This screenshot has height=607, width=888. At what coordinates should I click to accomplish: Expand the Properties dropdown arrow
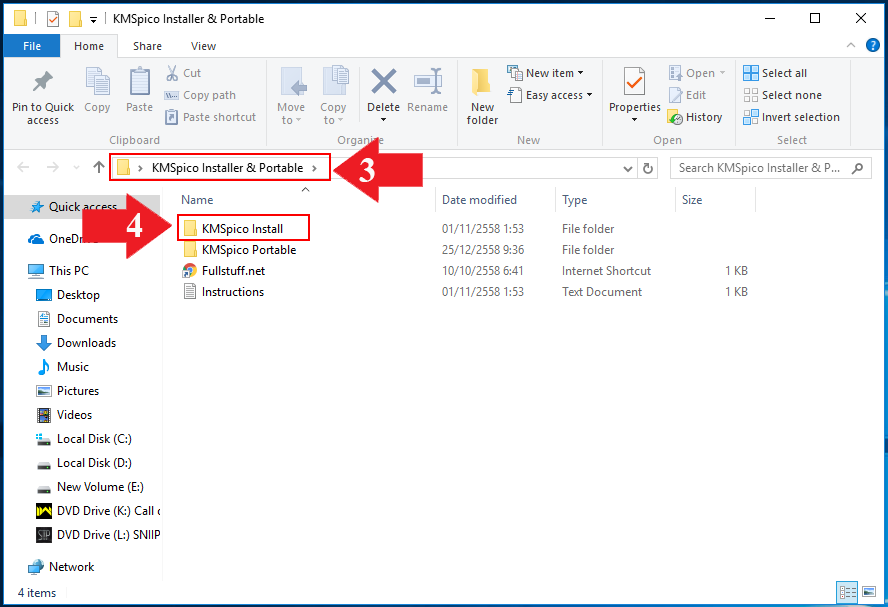(x=634, y=119)
